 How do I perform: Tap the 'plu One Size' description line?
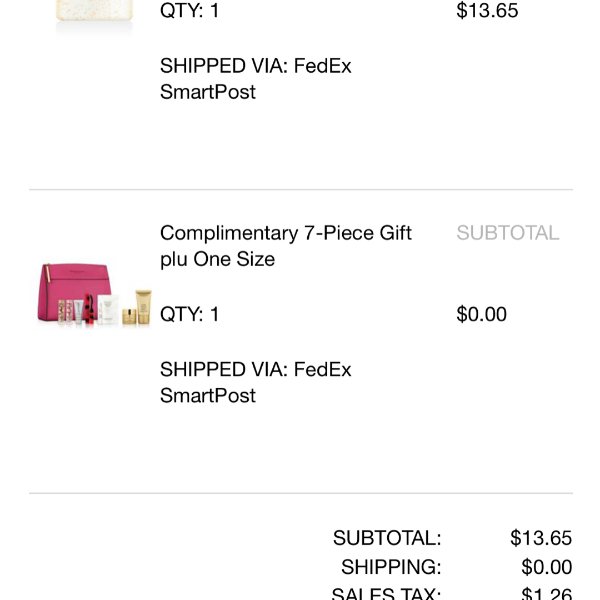(x=217, y=259)
